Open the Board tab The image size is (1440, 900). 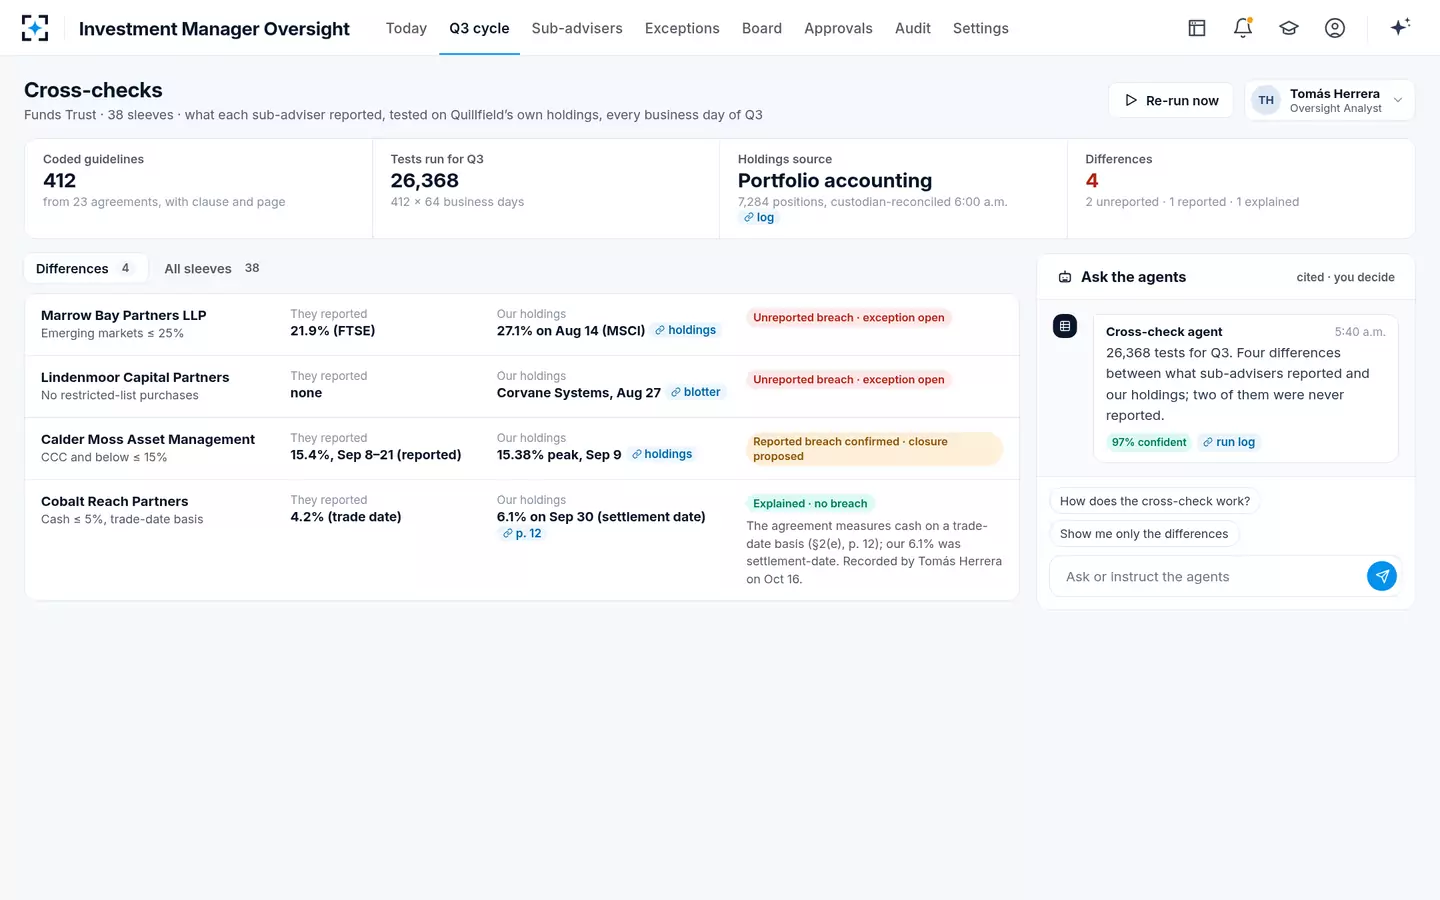762,28
